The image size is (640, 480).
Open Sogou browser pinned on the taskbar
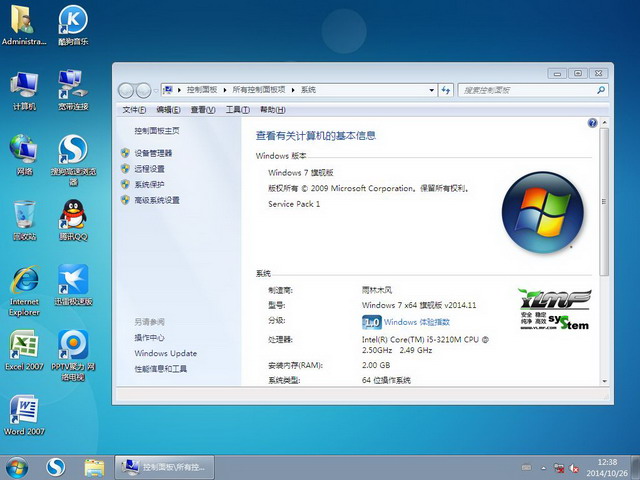(x=56, y=467)
